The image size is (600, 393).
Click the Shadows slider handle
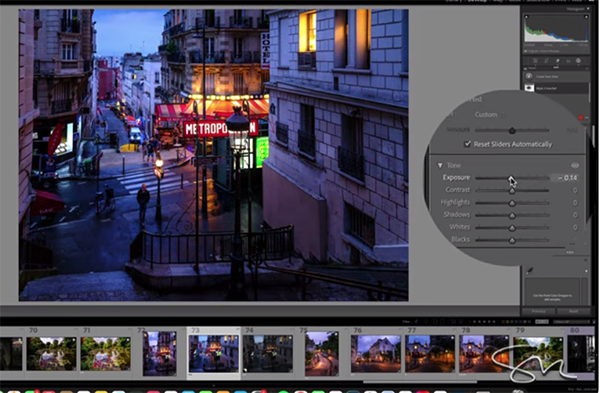tap(512, 215)
